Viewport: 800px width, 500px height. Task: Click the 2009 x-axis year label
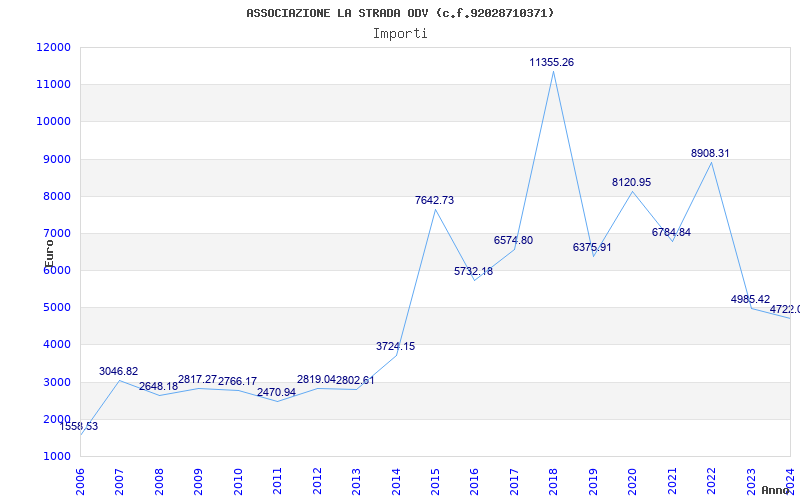coord(198,481)
